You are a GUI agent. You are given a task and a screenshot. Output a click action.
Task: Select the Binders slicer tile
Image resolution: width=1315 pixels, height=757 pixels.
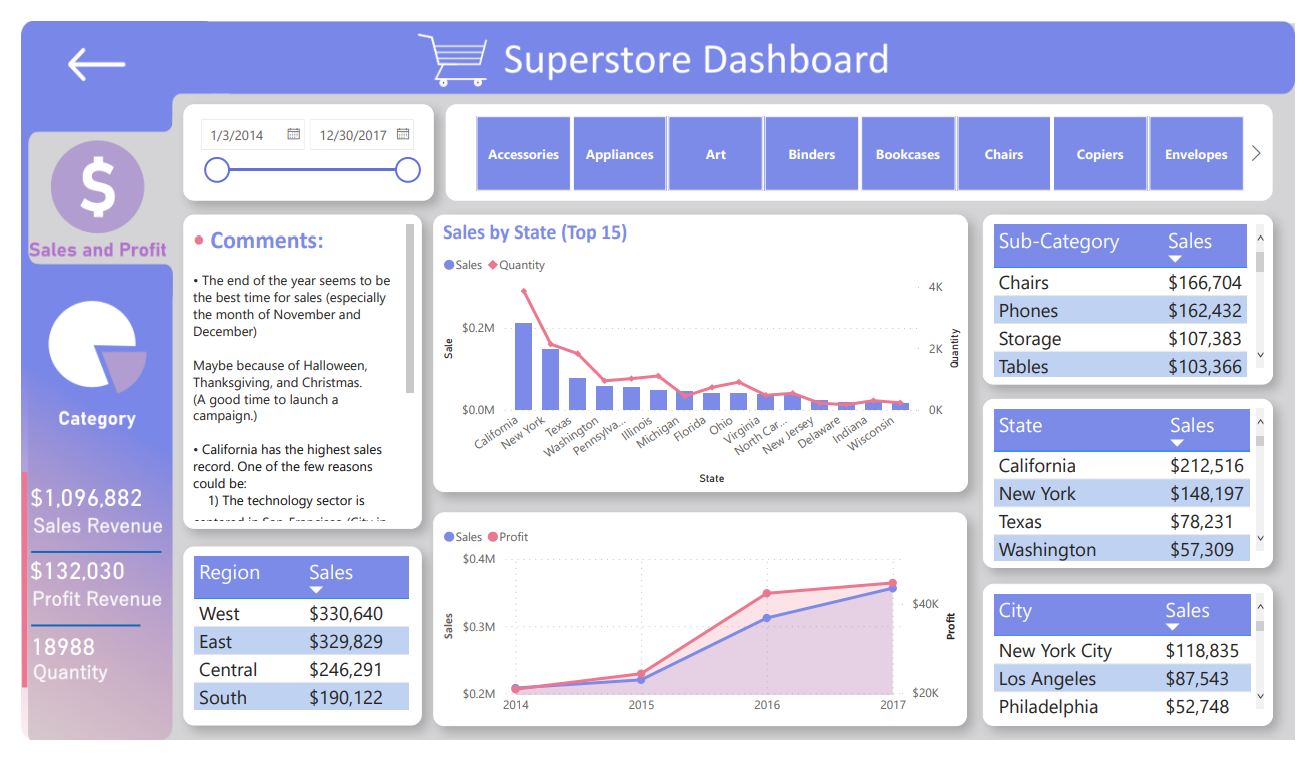point(812,154)
